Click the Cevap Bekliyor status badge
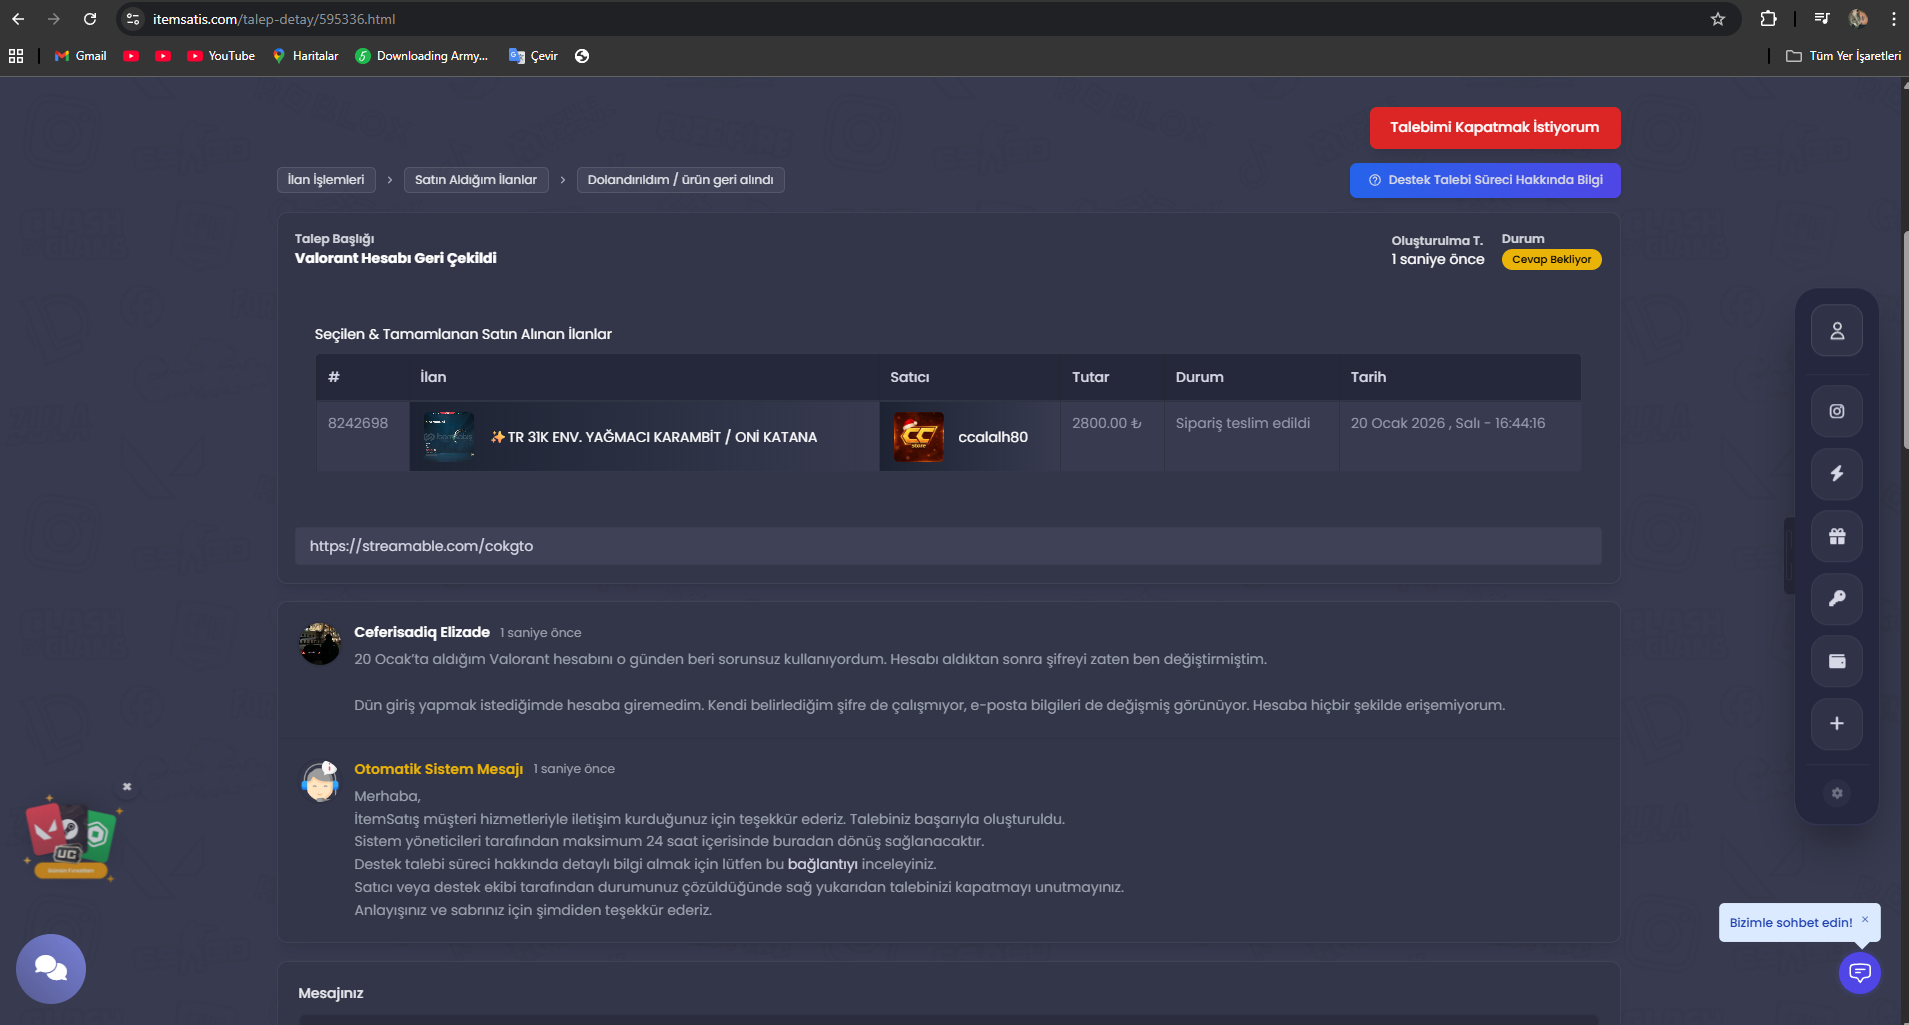The image size is (1909, 1025). [1551, 260]
